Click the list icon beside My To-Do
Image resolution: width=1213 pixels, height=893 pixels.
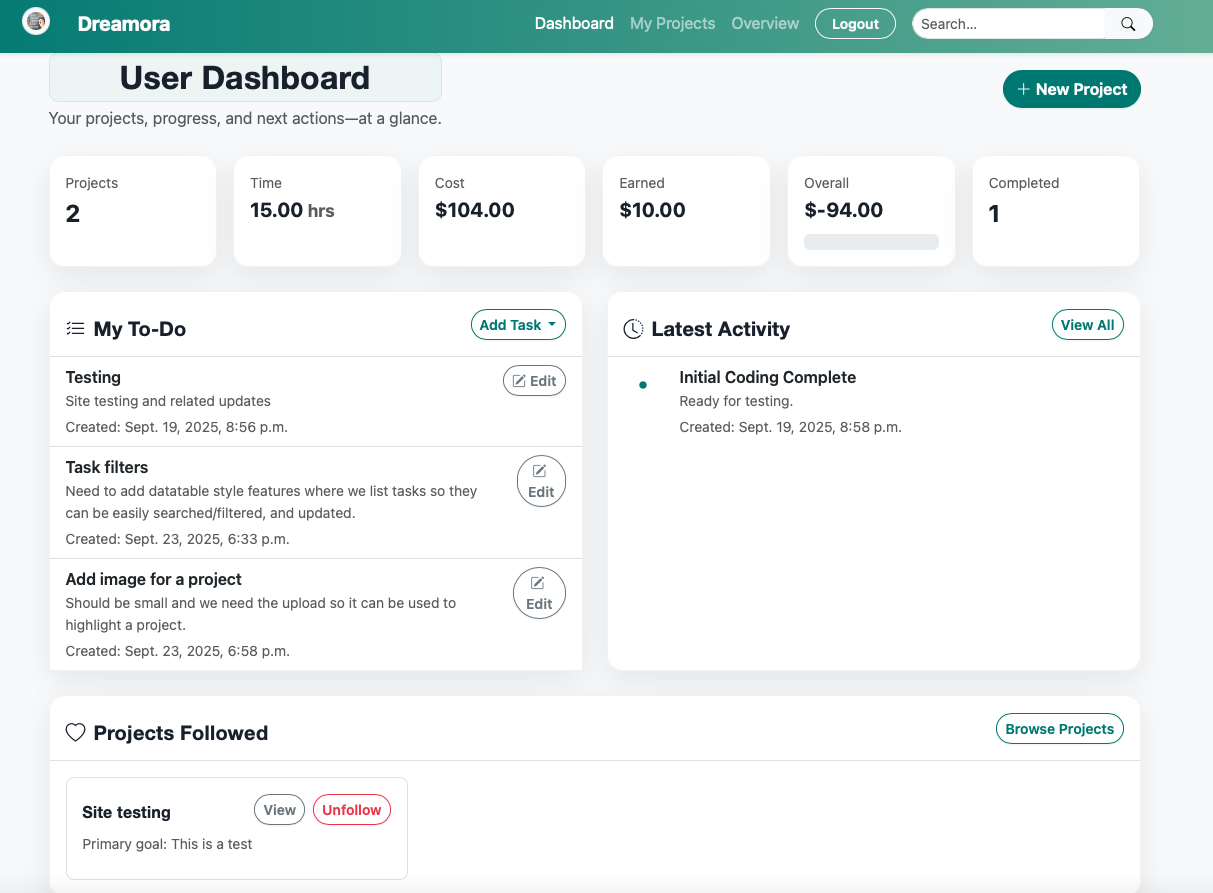click(75, 327)
